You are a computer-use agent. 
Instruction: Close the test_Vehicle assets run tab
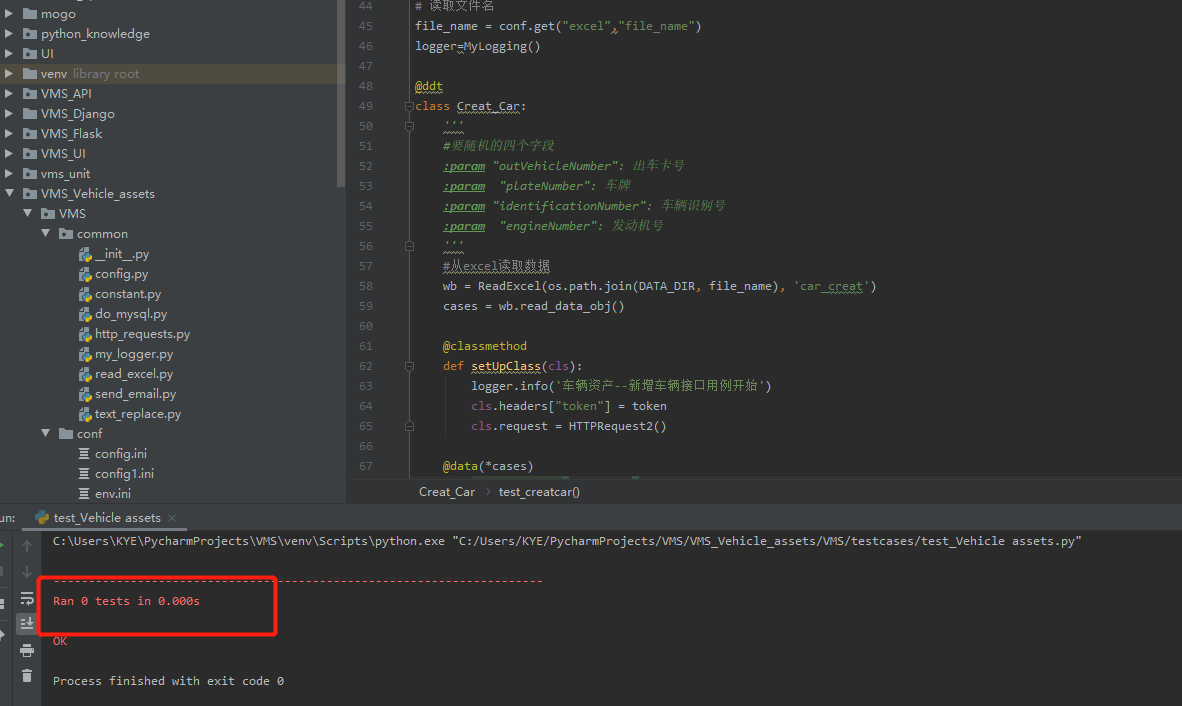(172, 518)
